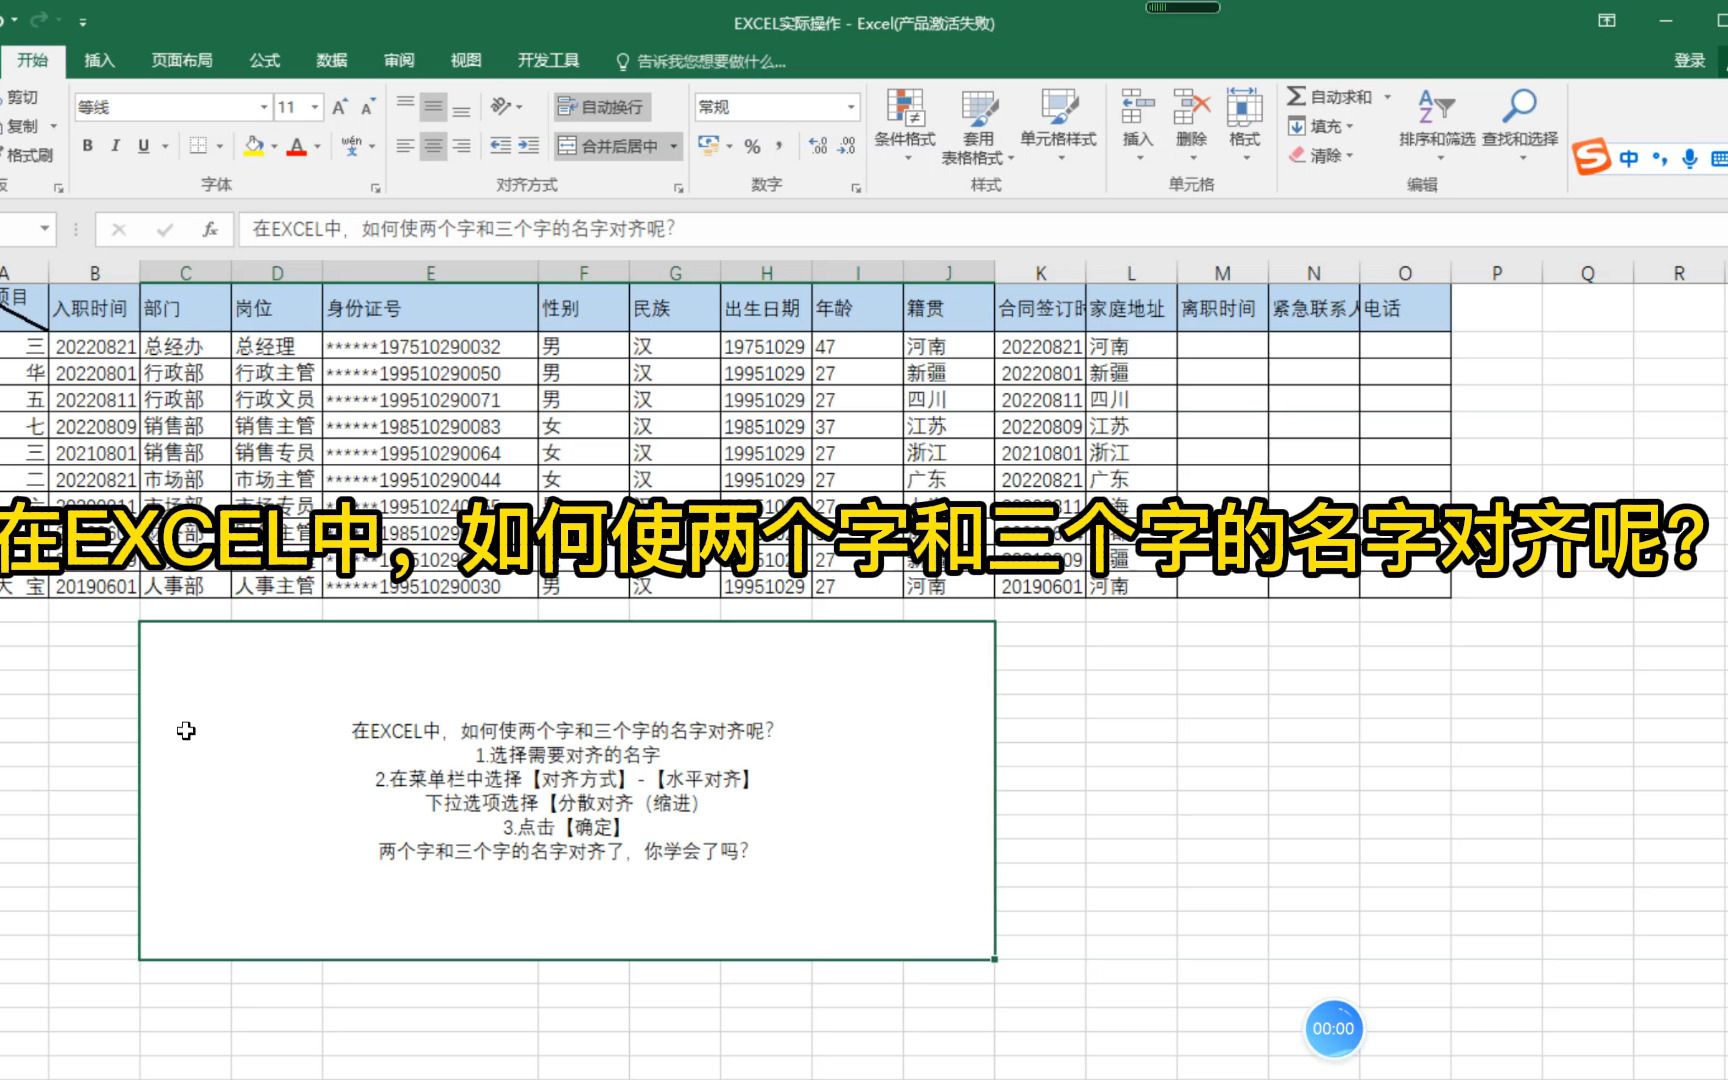
Task: Click the text orientation icon
Action: (x=502, y=106)
